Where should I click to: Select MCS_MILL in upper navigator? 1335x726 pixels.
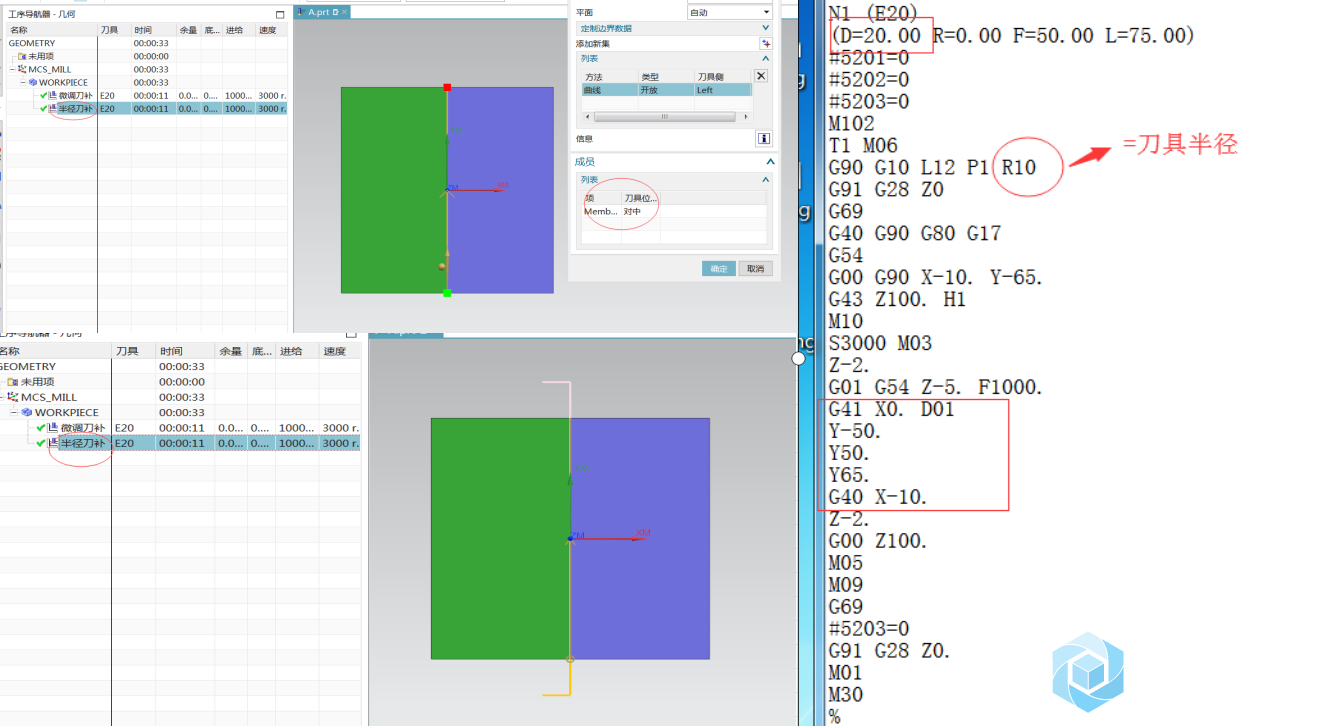52,69
